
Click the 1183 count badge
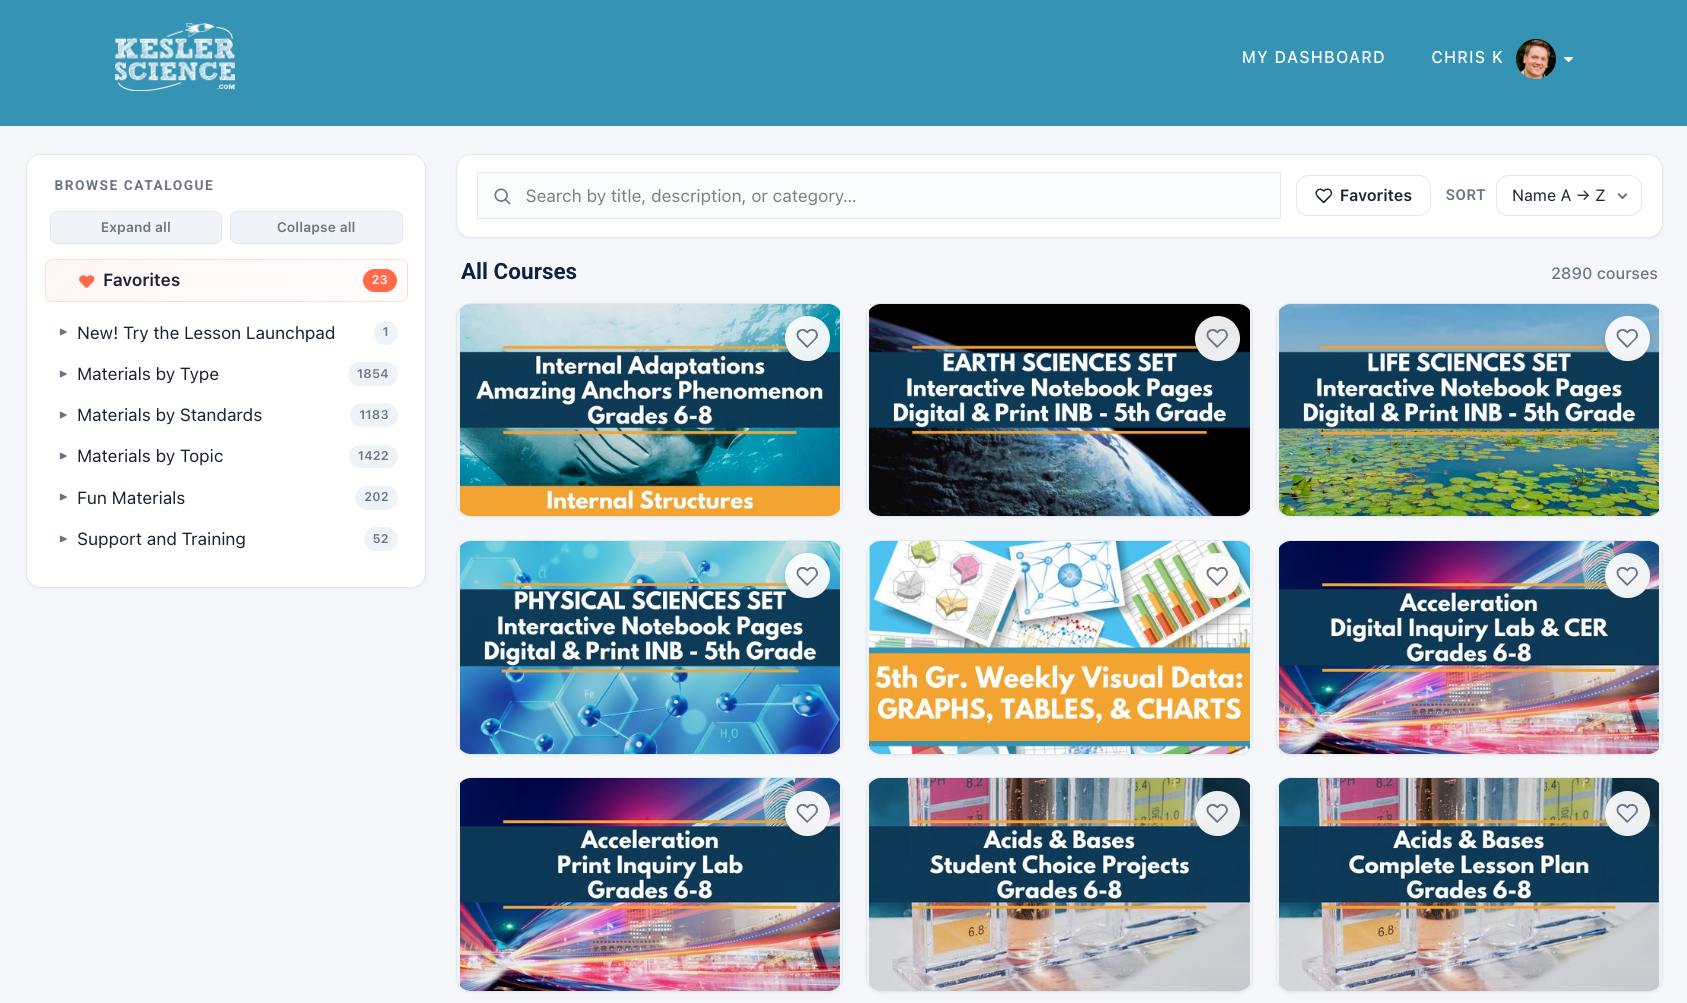[374, 415]
